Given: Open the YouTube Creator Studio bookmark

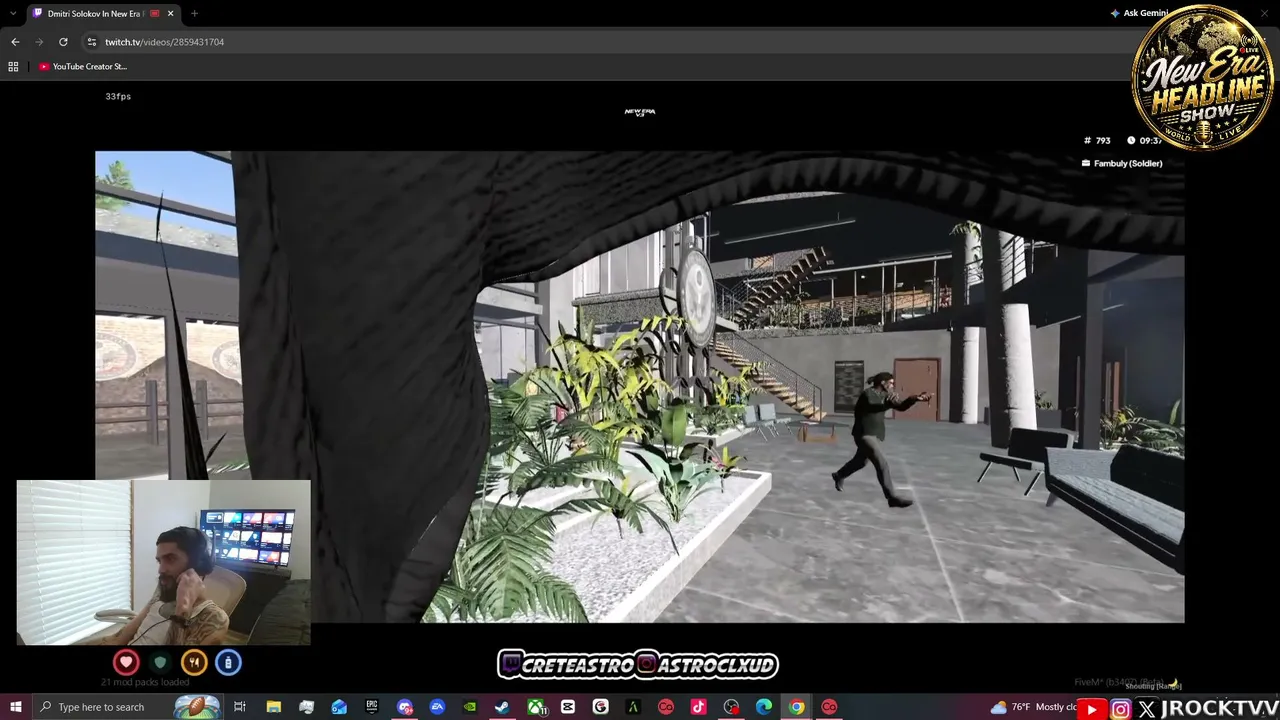Looking at the screenshot, I should pyautogui.click(x=84, y=66).
